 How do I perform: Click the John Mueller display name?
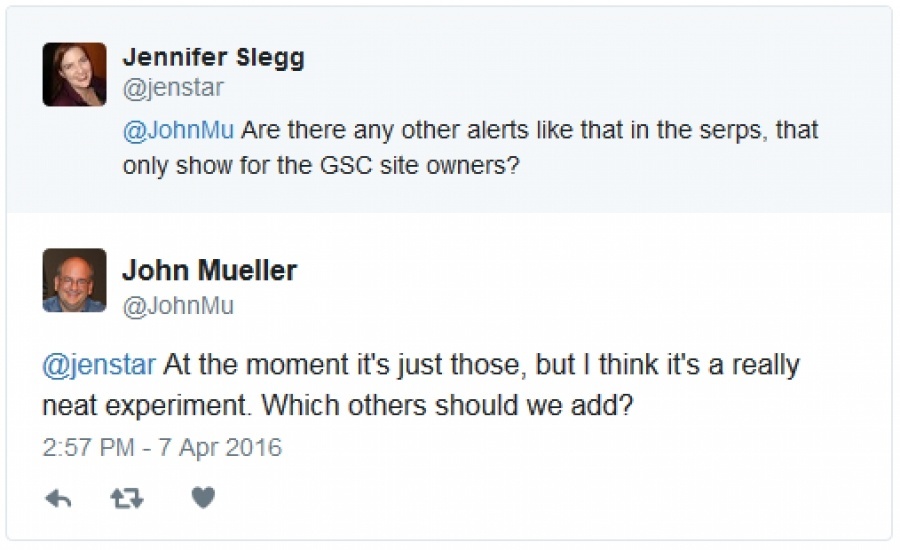click(x=209, y=271)
